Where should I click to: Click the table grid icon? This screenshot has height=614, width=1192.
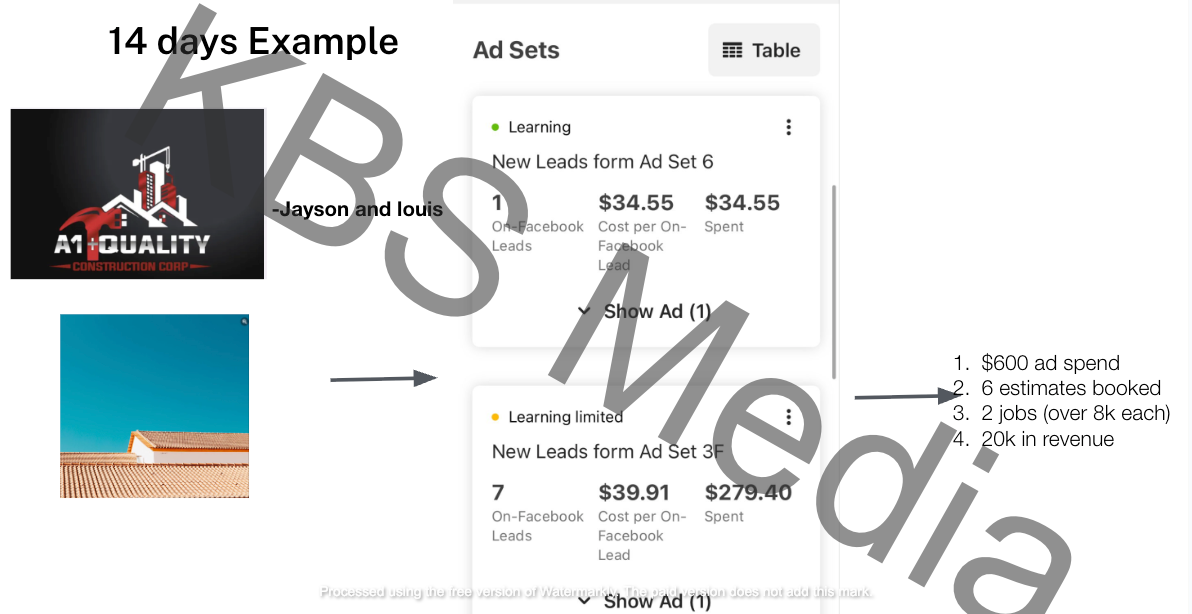(x=733, y=50)
